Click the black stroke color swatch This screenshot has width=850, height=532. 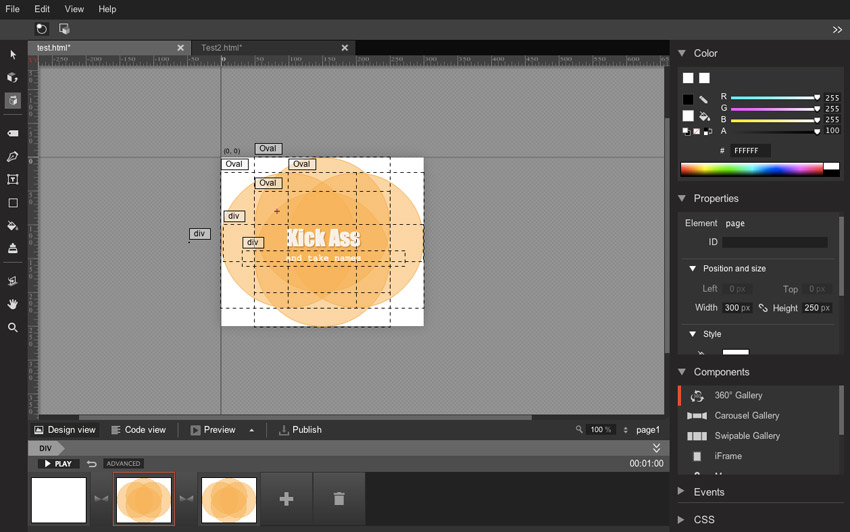point(688,100)
